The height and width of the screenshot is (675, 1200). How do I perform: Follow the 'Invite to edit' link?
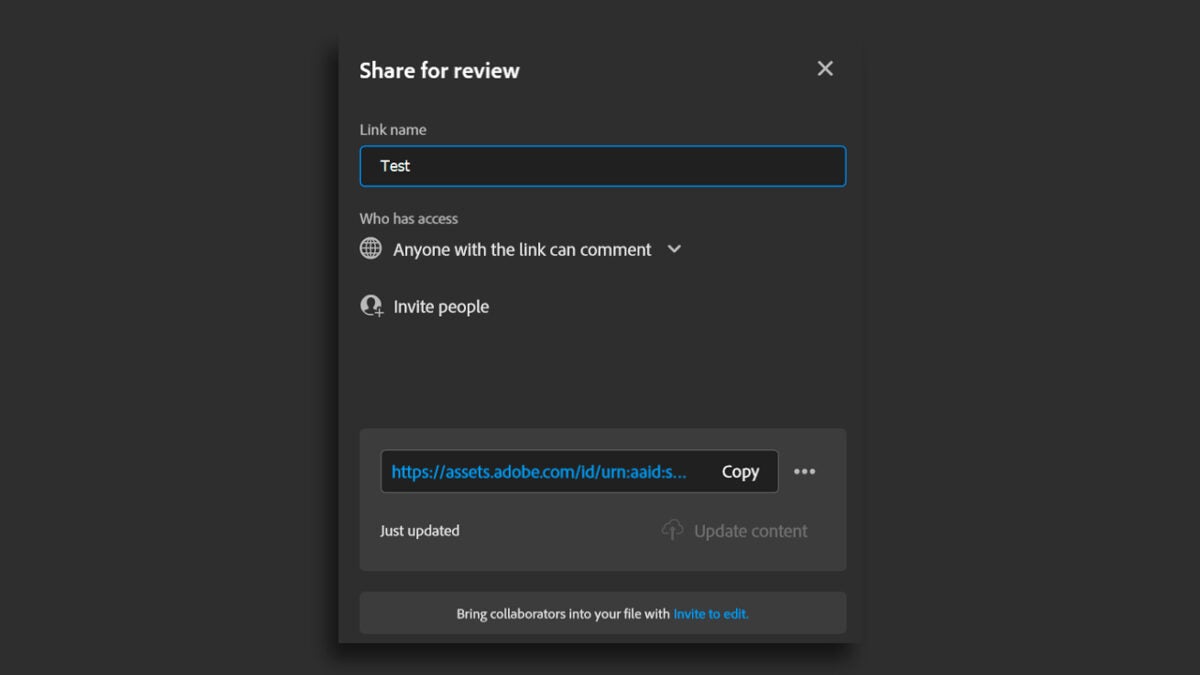[710, 614]
